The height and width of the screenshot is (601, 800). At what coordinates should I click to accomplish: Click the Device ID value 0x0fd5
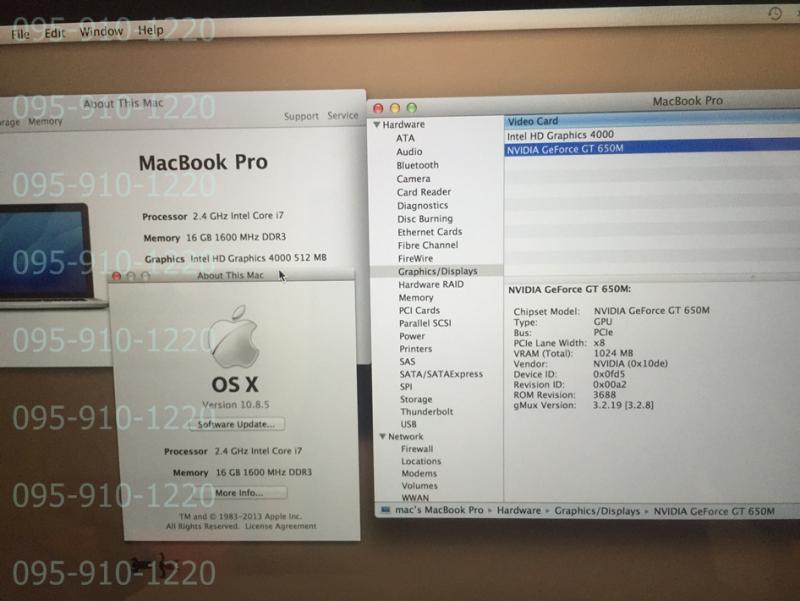(x=609, y=374)
